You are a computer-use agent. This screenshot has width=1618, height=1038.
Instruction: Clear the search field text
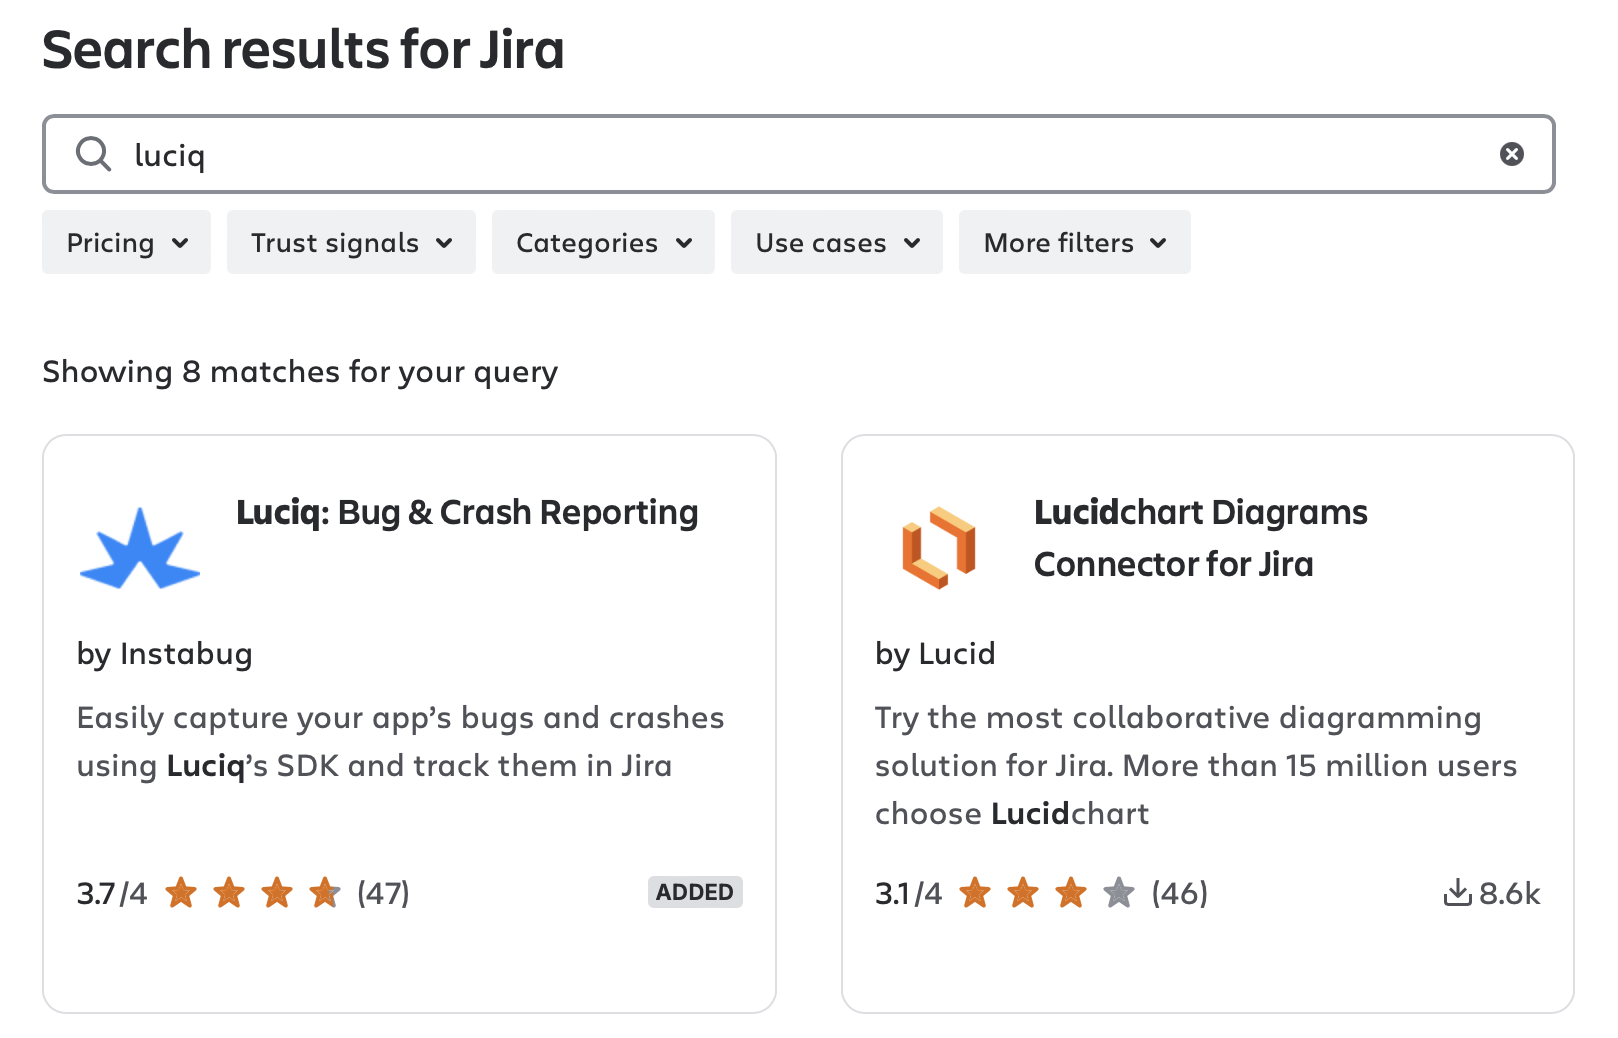click(1511, 154)
